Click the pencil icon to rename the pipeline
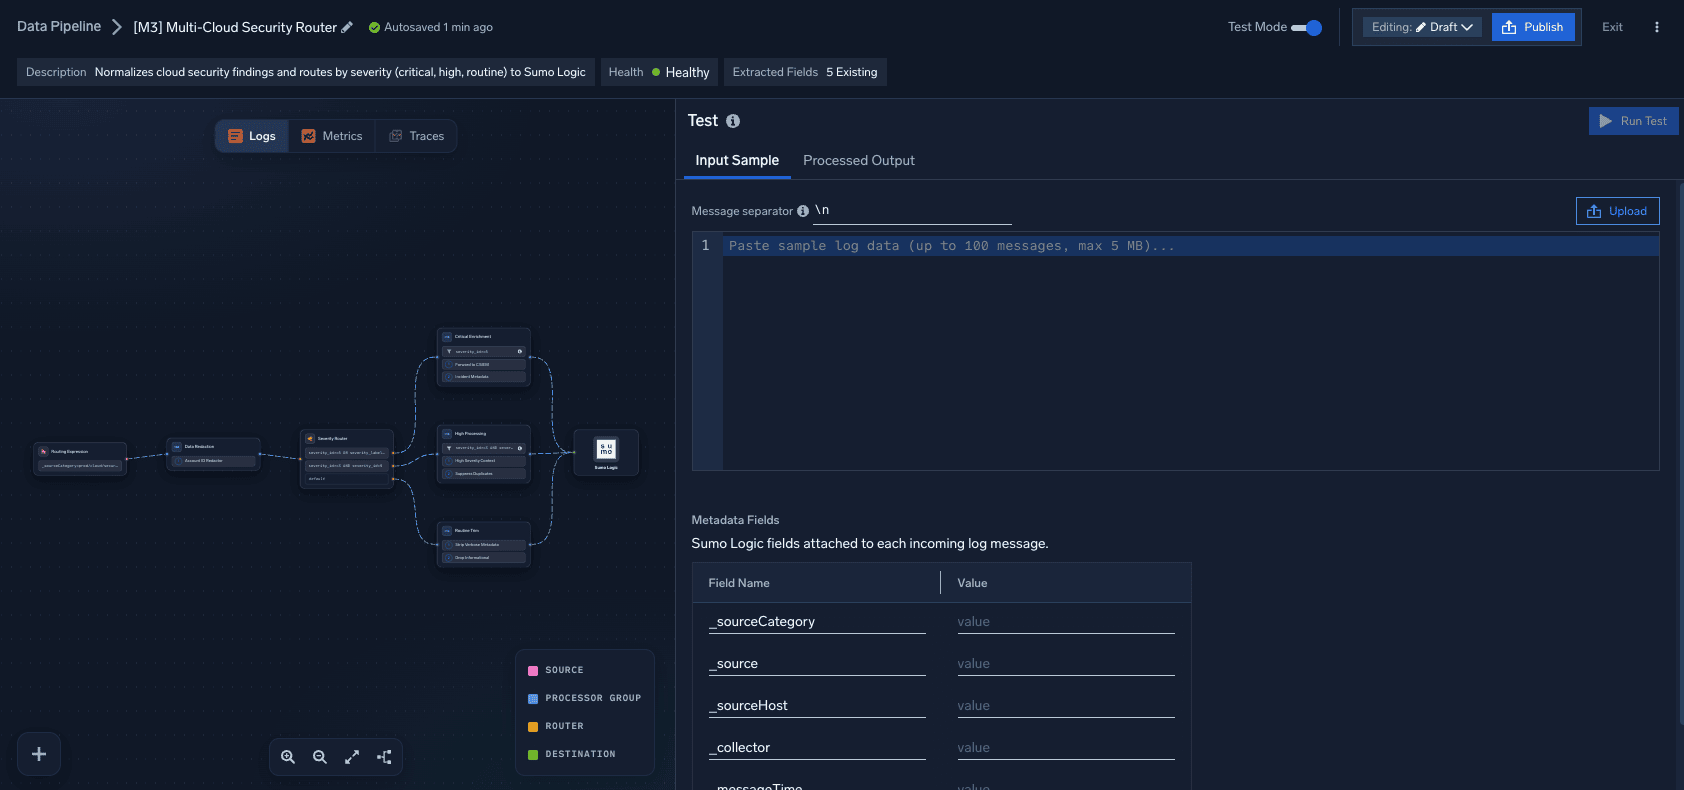The image size is (1684, 790). pyautogui.click(x=347, y=27)
